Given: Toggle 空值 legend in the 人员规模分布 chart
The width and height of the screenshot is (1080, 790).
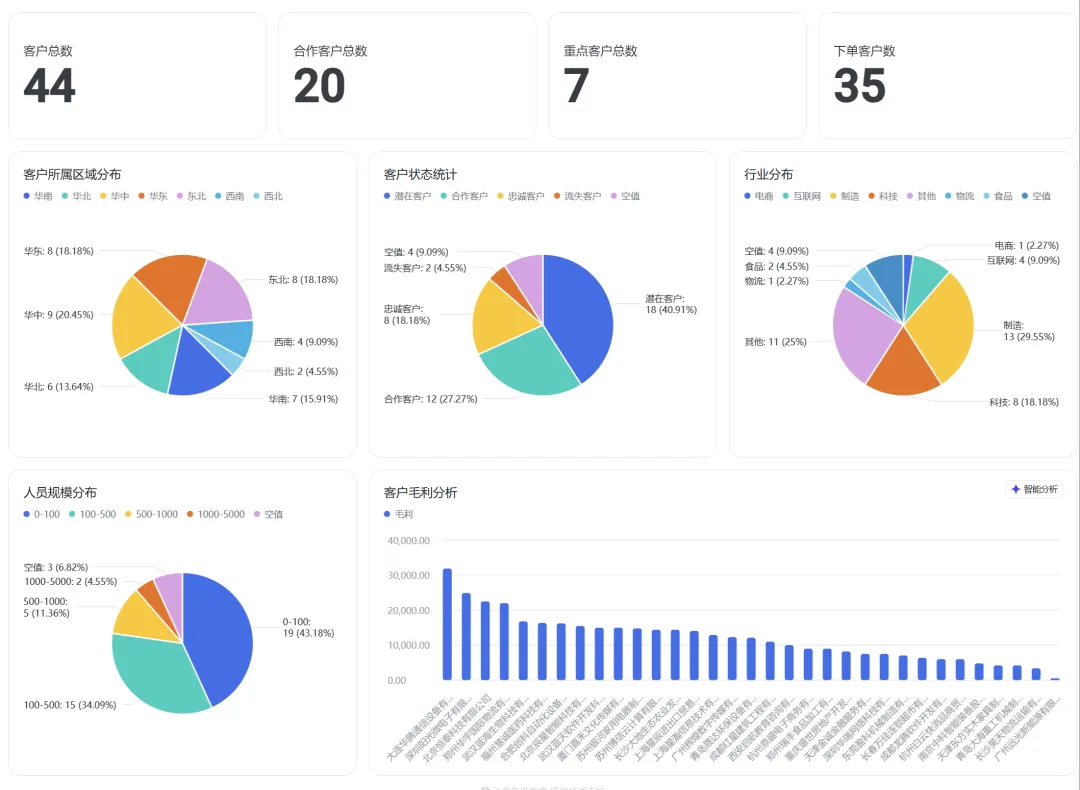Looking at the screenshot, I should [269, 514].
